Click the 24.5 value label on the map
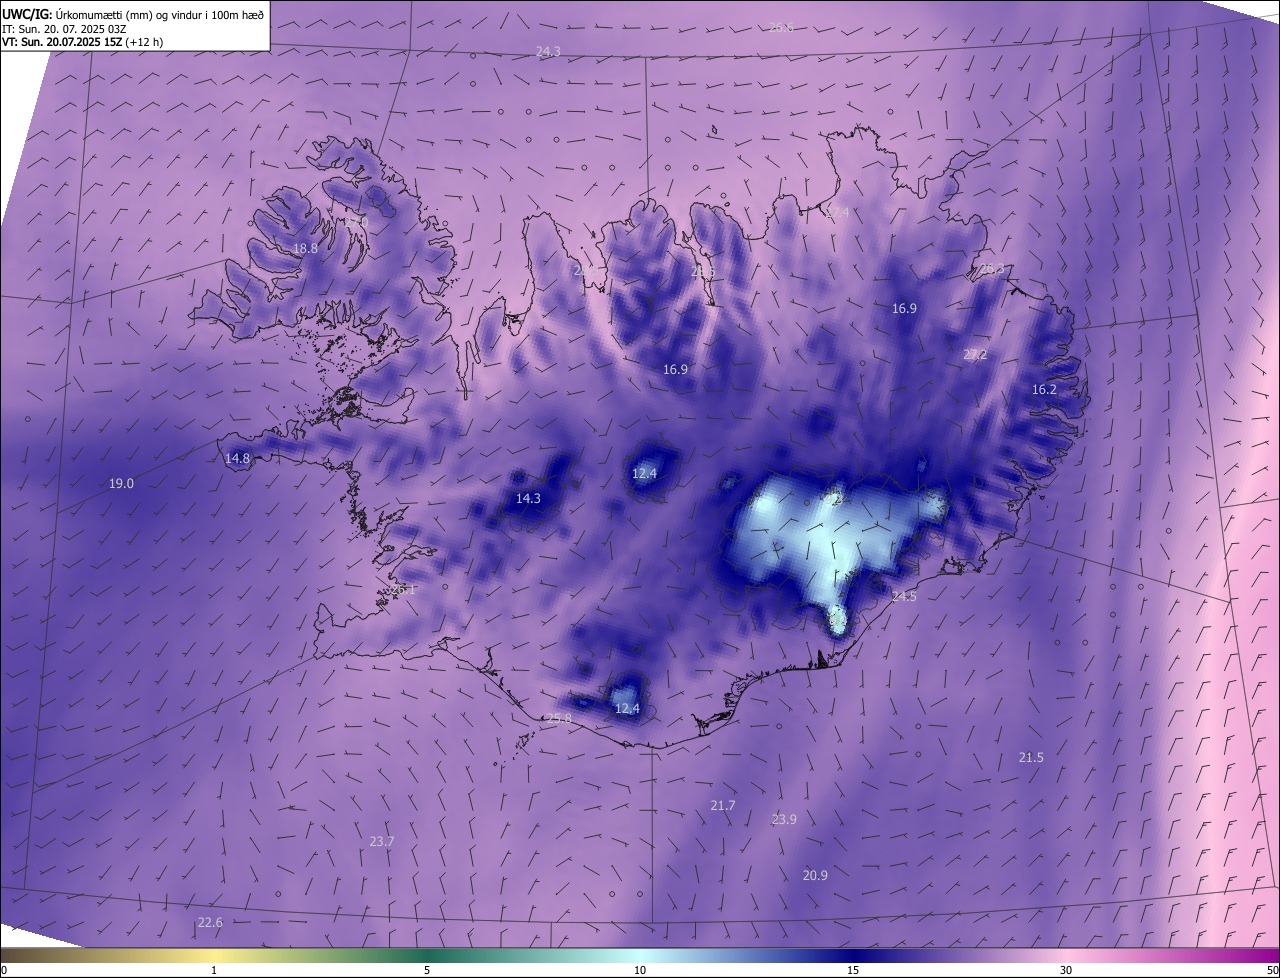Viewport: 1280px width, 978px height. click(x=904, y=596)
